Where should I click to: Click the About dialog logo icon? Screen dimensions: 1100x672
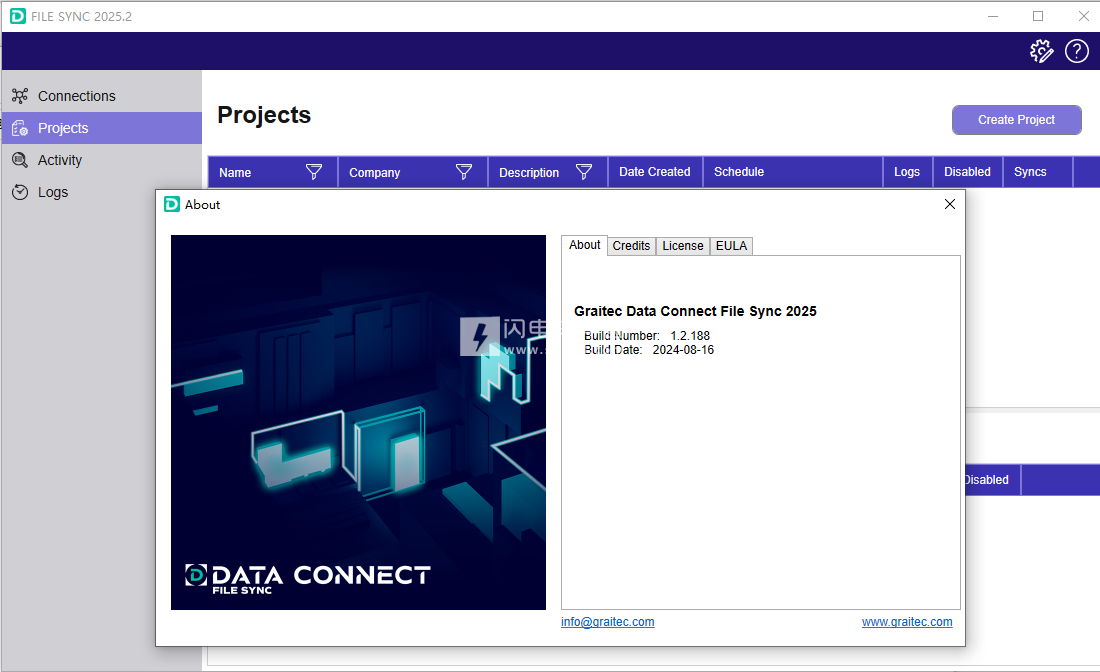(172, 204)
